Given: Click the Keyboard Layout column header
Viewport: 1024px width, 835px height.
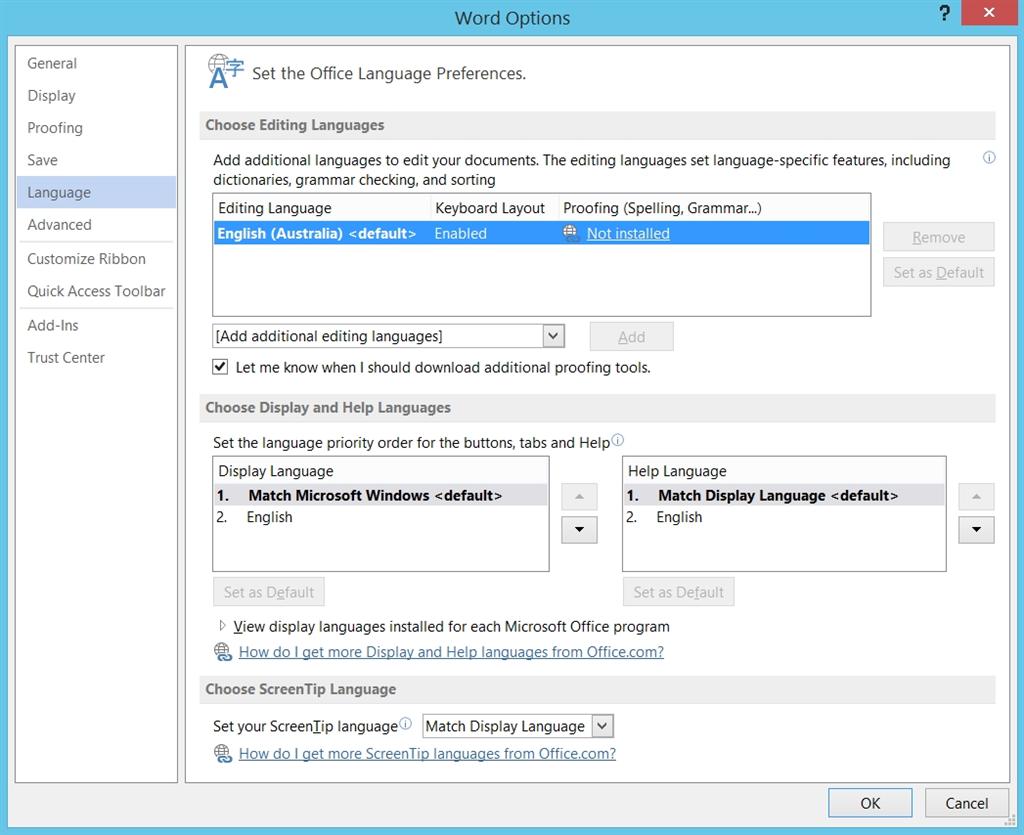Looking at the screenshot, I should [495, 208].
